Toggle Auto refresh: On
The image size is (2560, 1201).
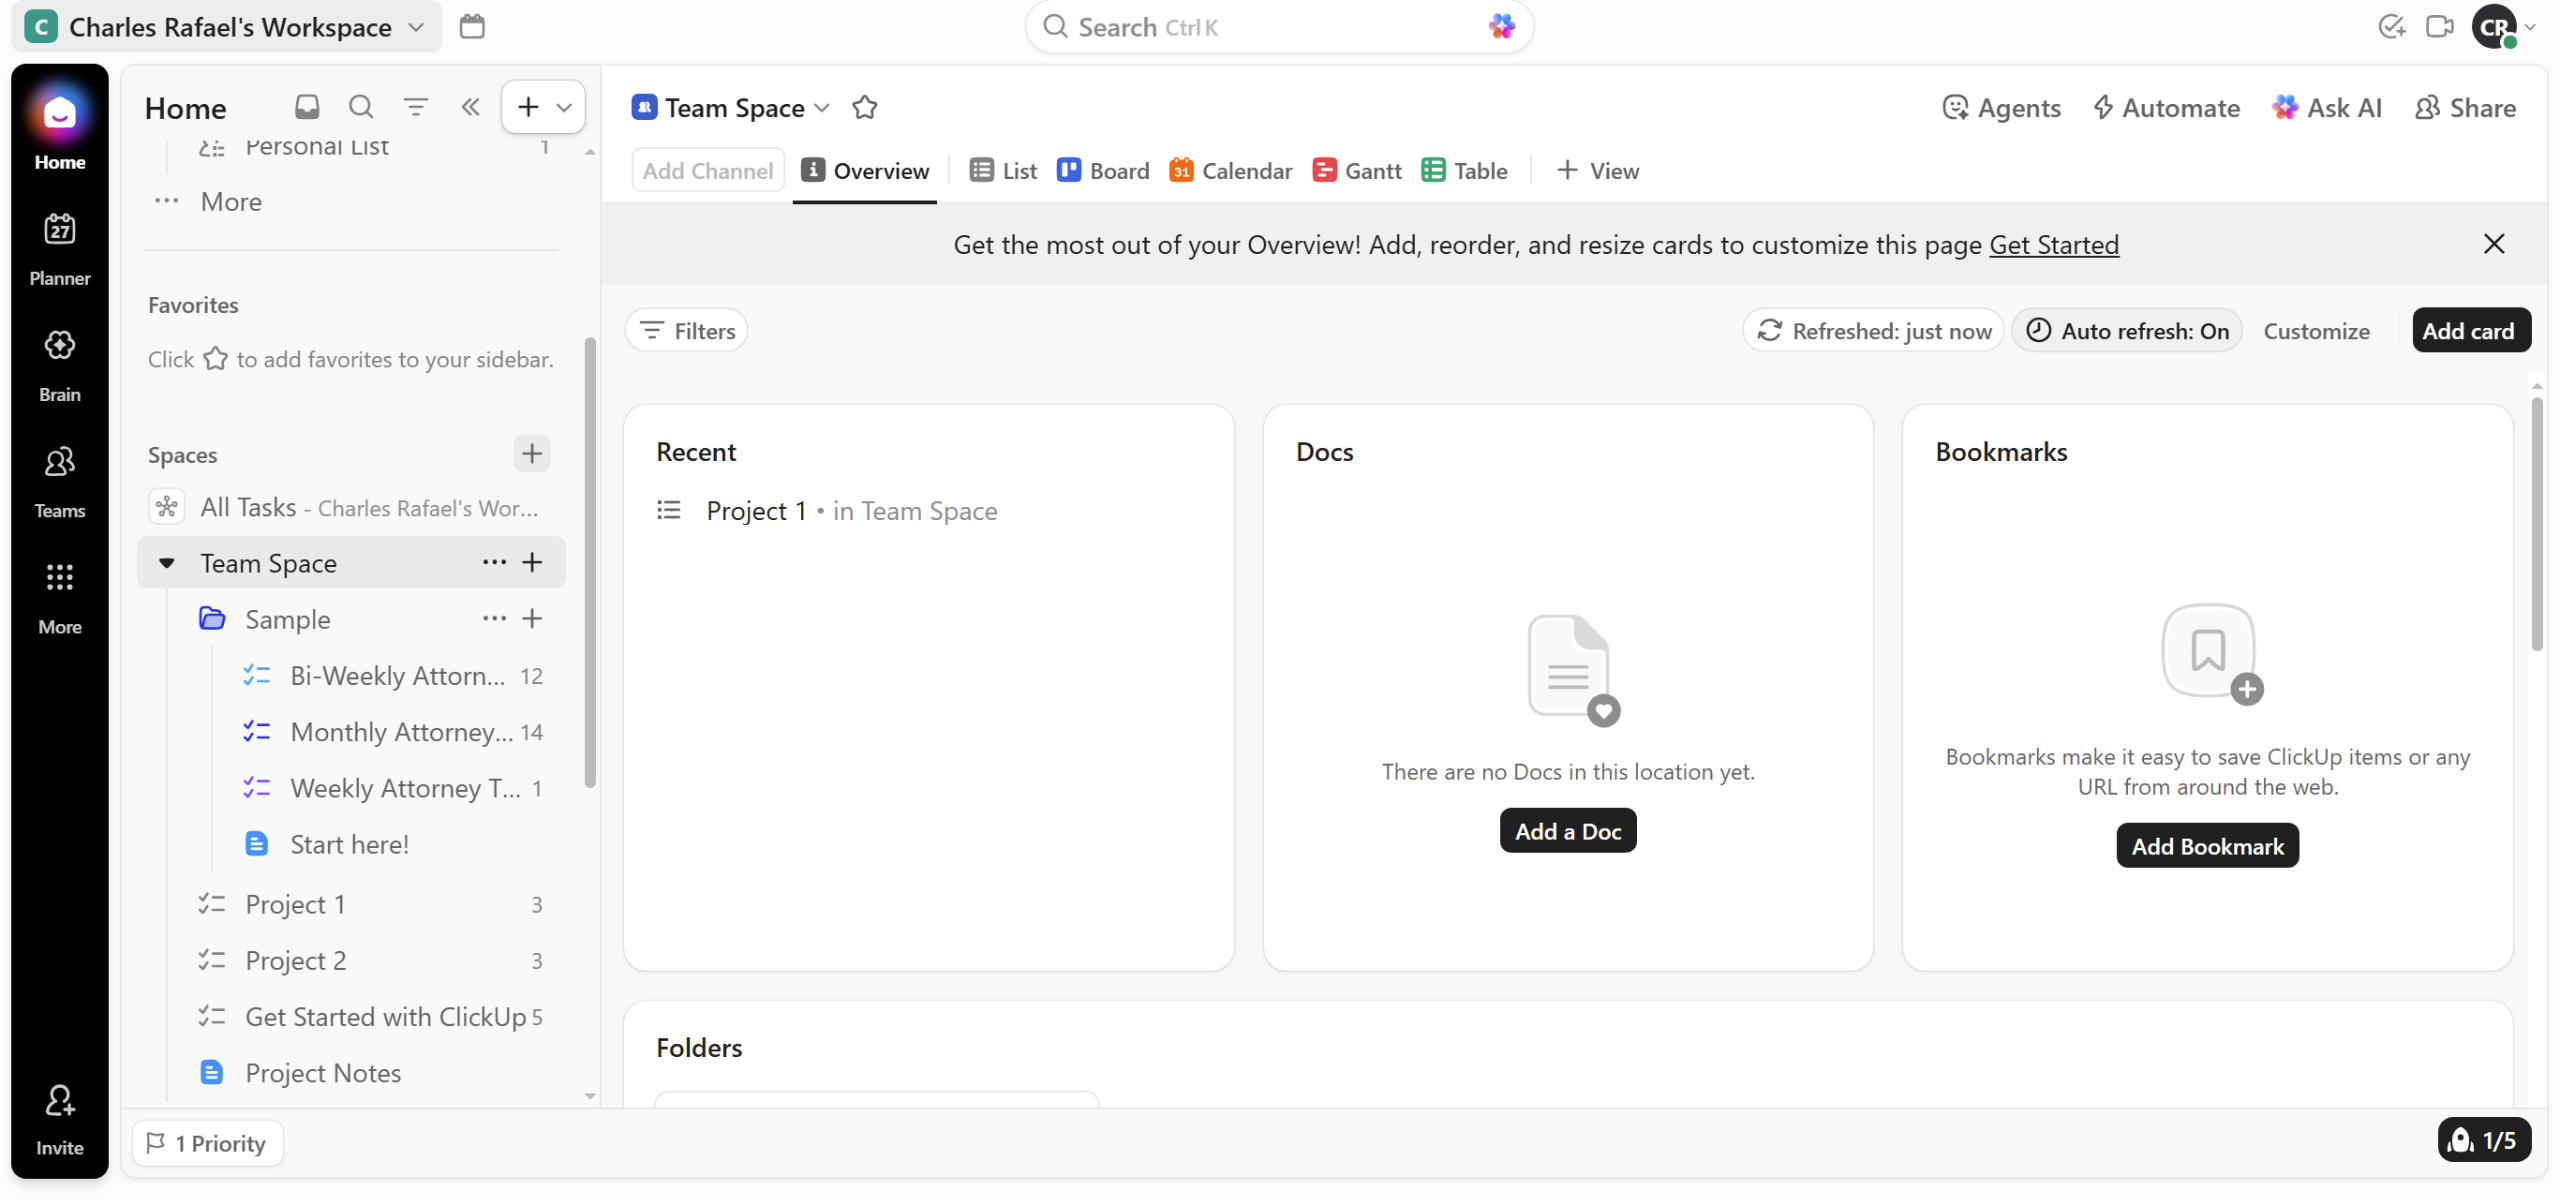point(2127,331)
